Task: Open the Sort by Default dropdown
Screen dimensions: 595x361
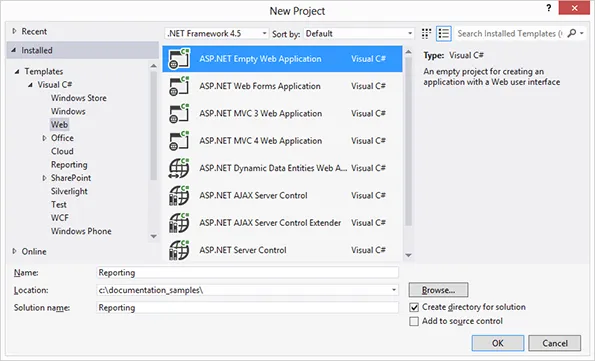Action: 359,33
